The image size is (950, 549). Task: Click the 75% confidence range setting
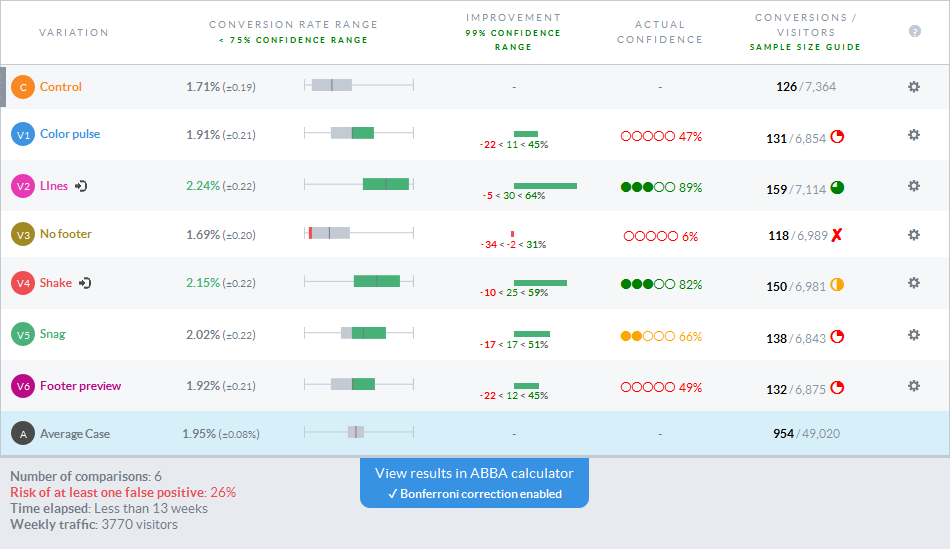[294, 40]
